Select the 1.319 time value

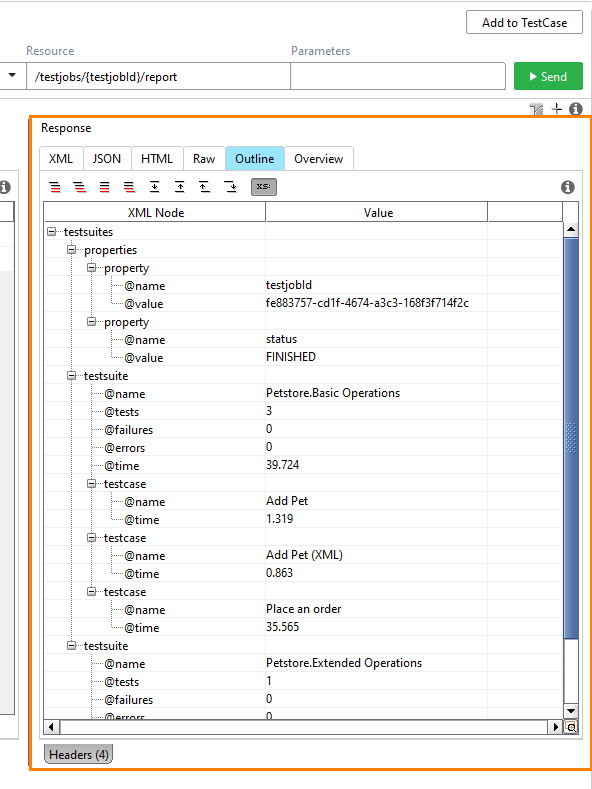point(279,519)
